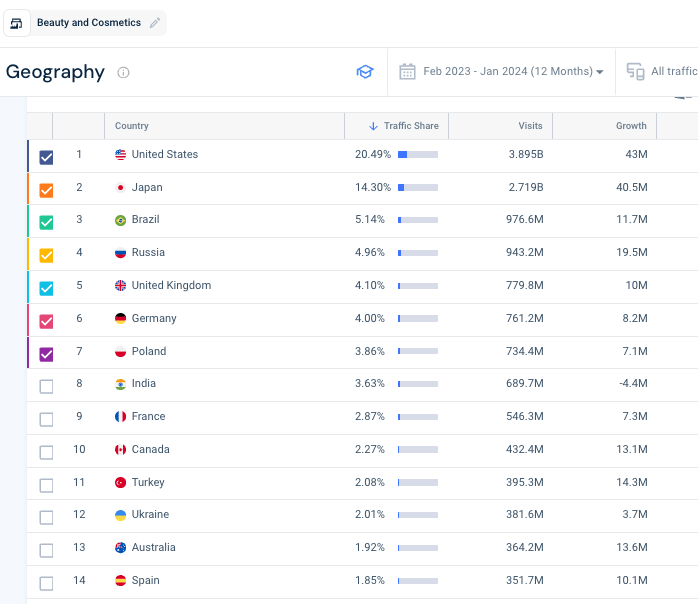Click the India flag icon

coord(120,384)
